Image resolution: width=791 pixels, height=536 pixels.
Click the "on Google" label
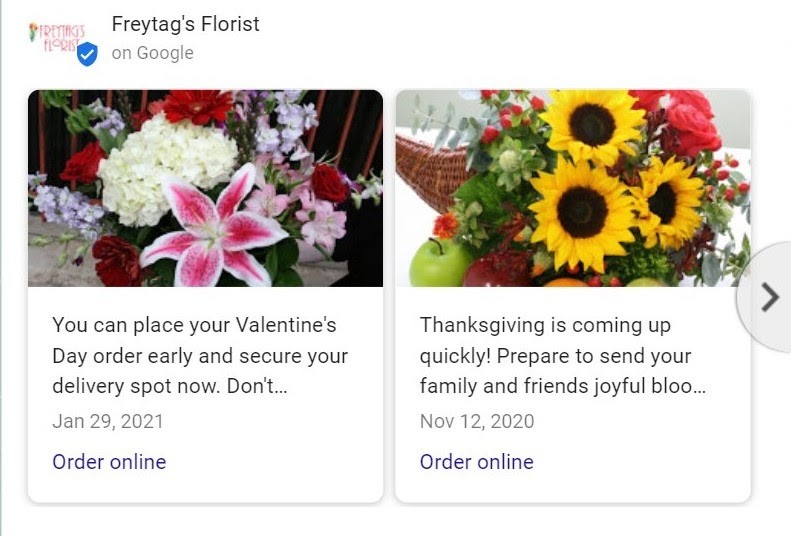click(x=152, y=53)
